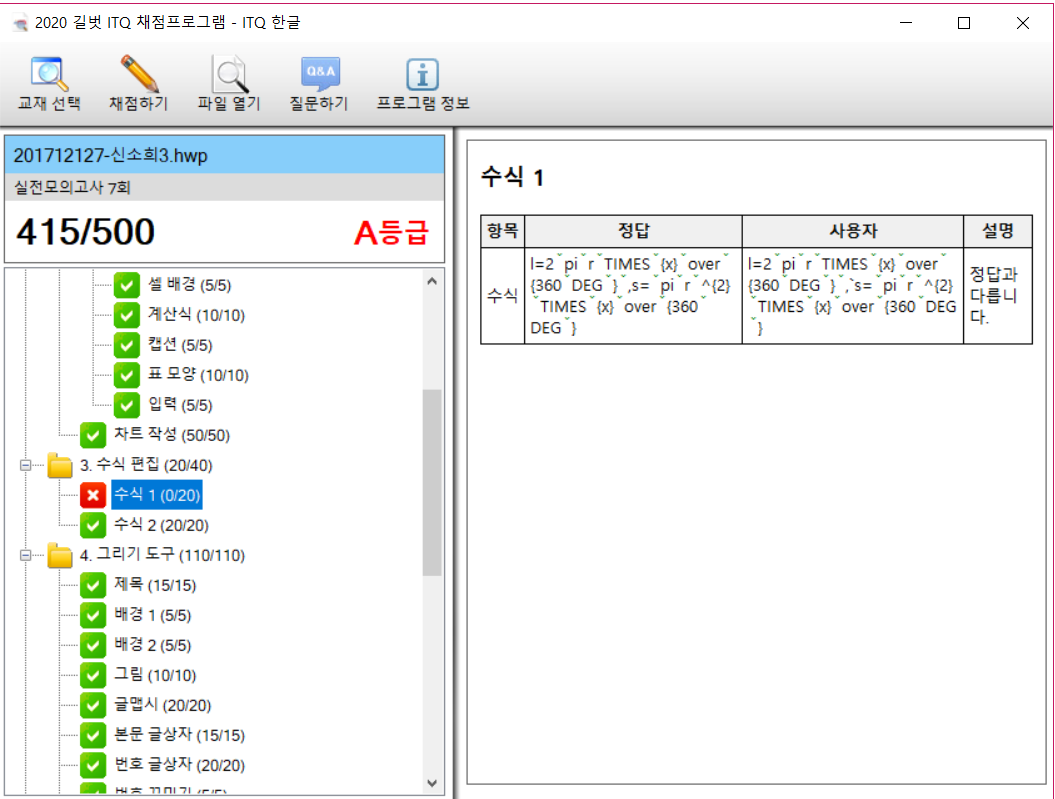Collapse the 4. 그리기 도구 tree node
The height and width of the screenshot is (799, 1055).
tap(25, 555)
